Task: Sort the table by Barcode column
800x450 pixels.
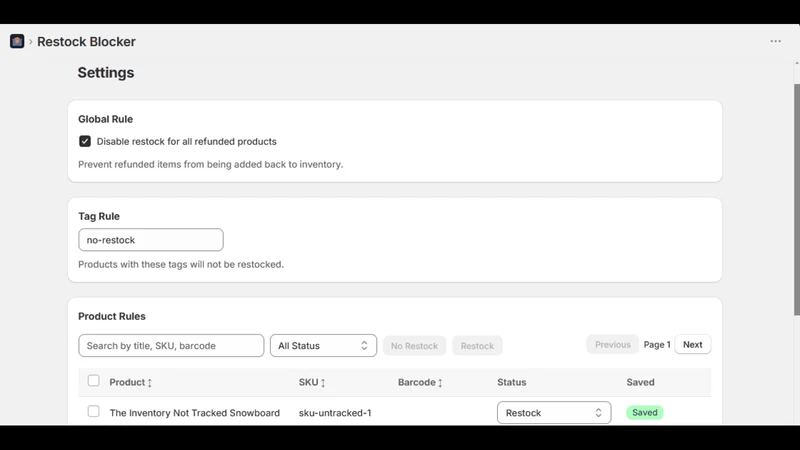Action: coord(420,382)
